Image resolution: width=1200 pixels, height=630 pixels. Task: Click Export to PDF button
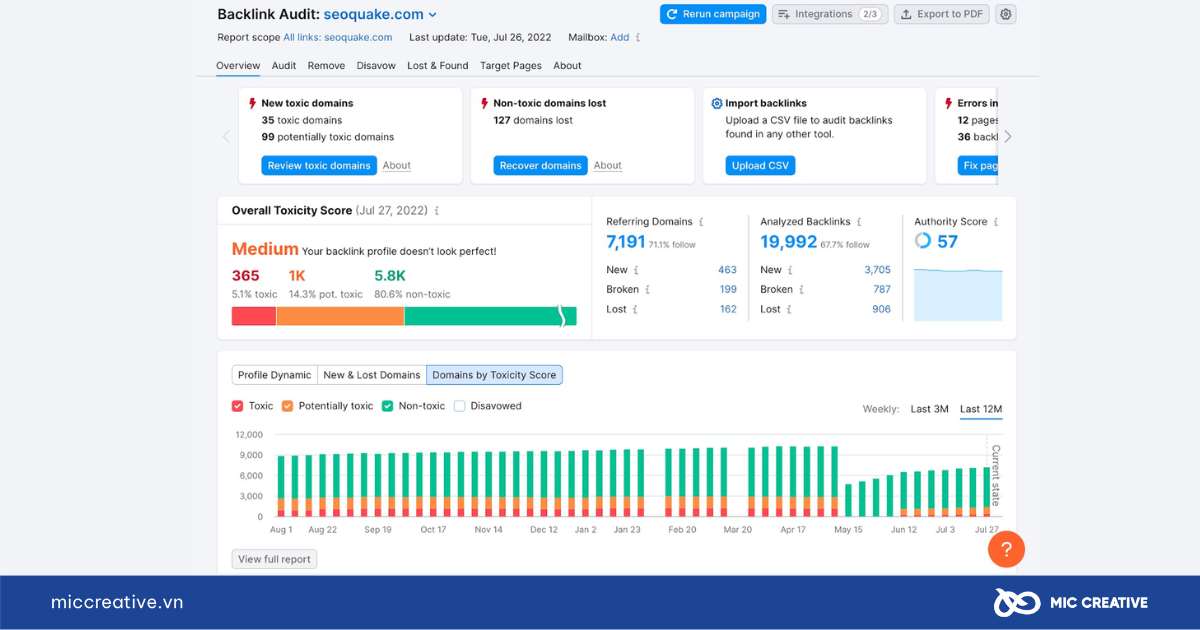click(941, 14)
